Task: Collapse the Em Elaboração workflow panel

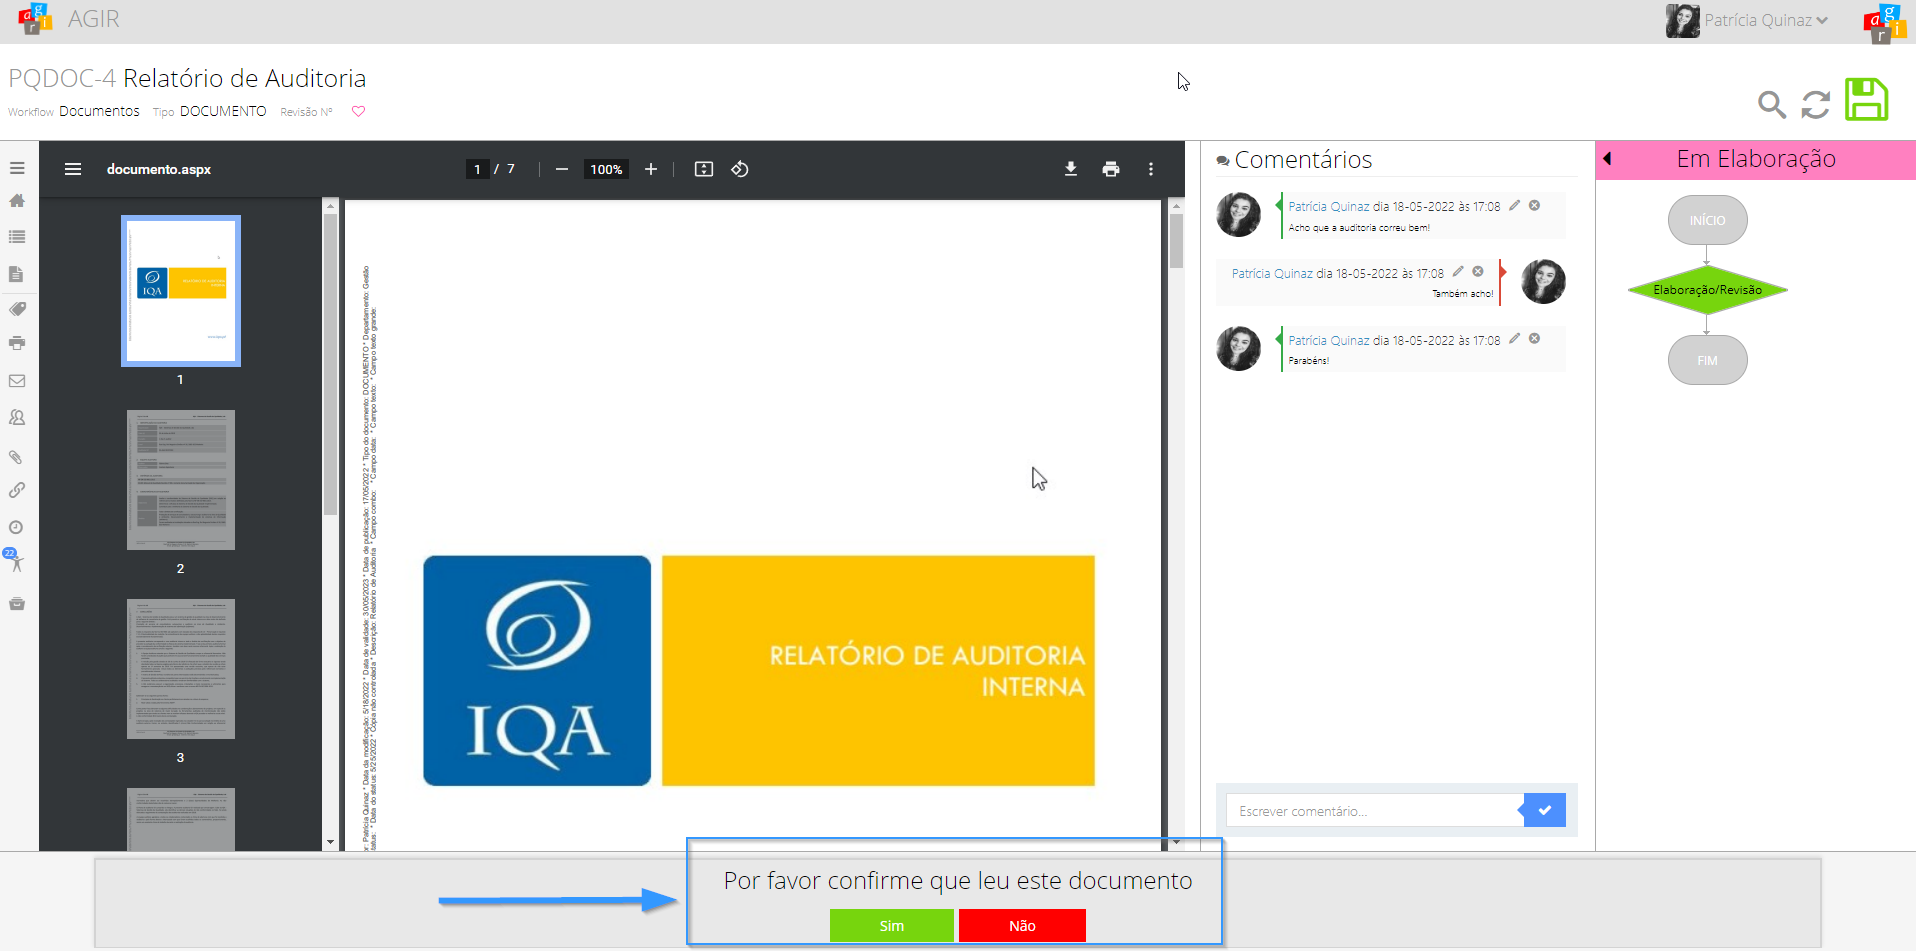Action: [1607, 158]
